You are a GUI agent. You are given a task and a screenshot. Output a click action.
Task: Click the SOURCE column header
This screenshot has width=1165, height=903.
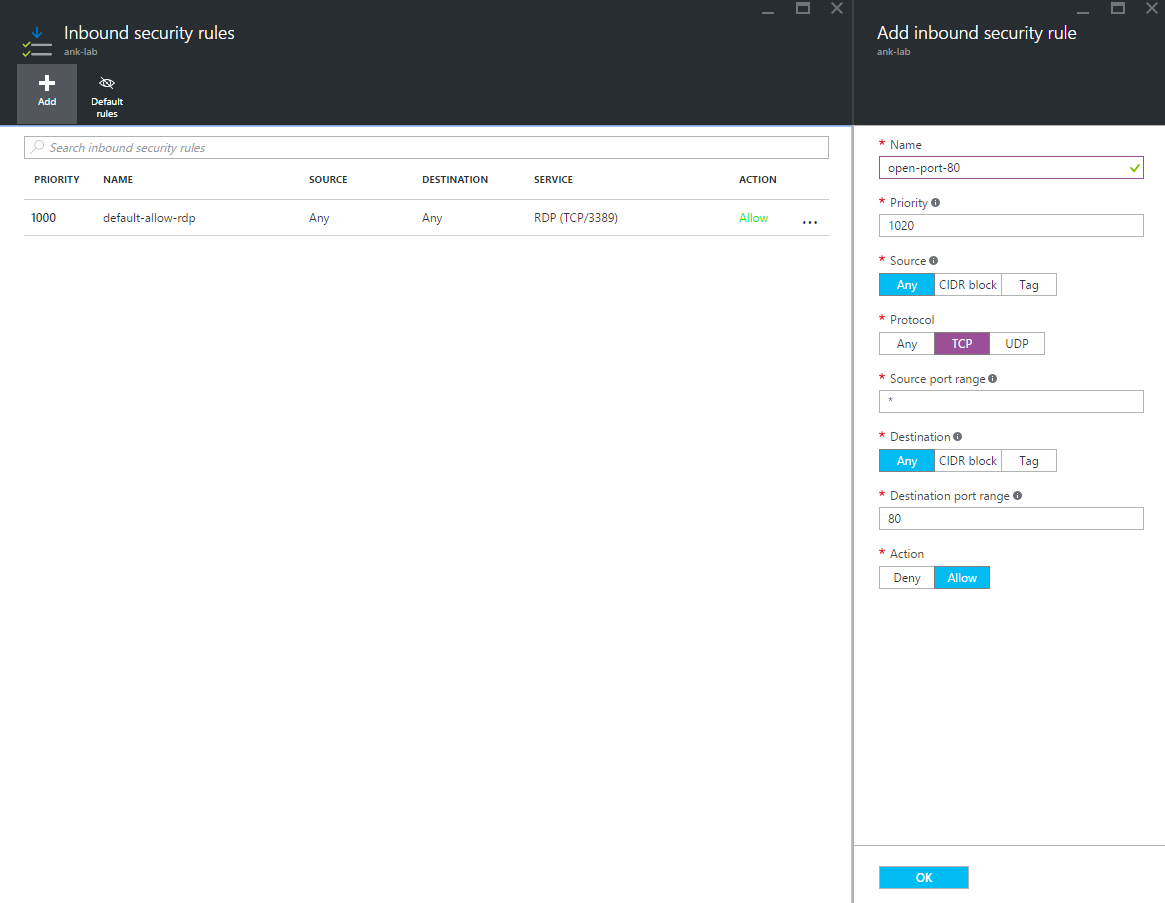(x=328, y=179)
